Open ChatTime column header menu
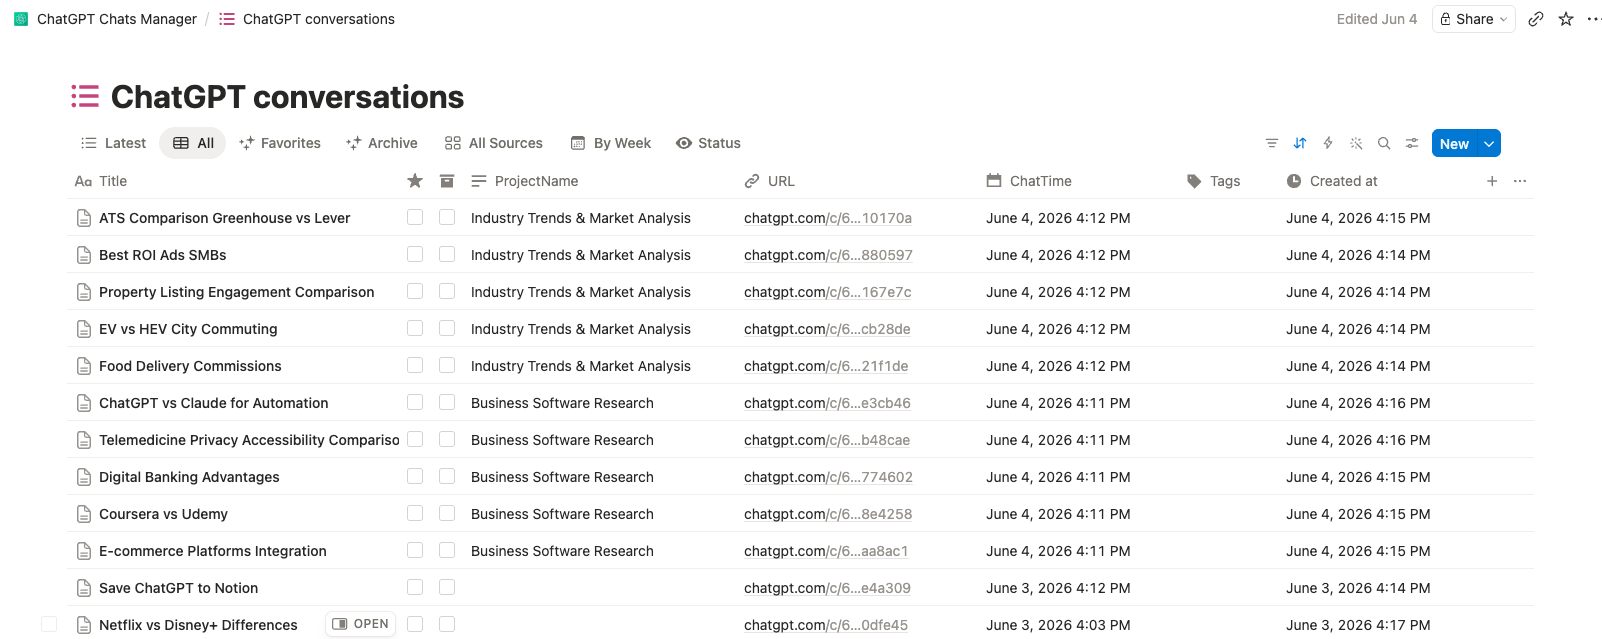 tap(1029, 181)
